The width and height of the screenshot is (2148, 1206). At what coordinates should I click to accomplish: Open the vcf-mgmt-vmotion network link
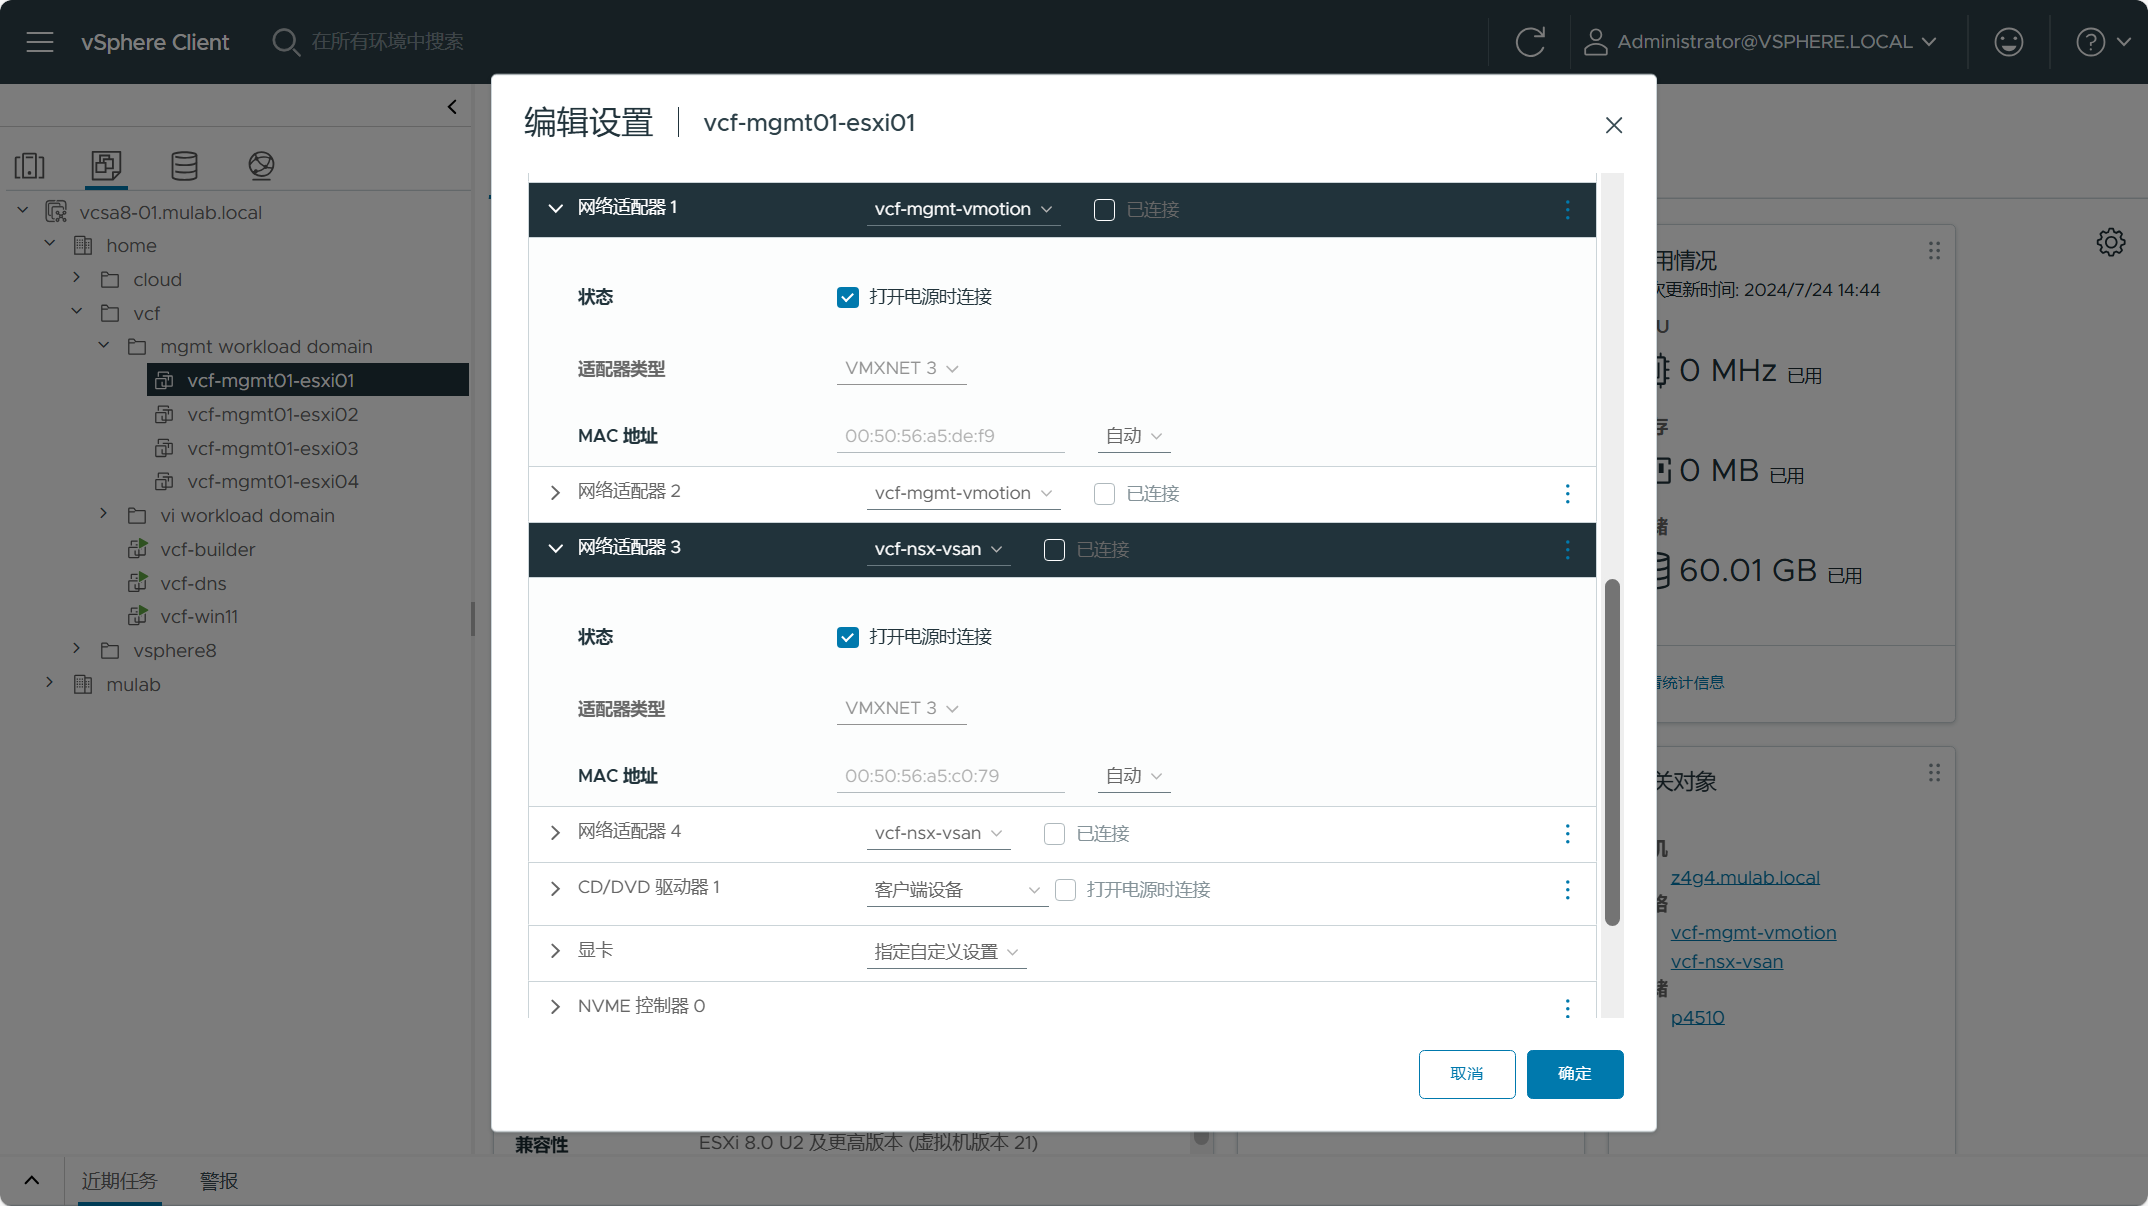[x=1753, y=933]
